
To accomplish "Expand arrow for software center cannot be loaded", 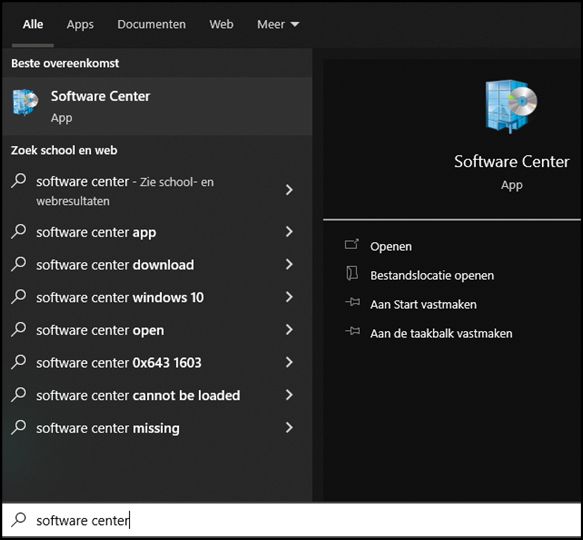I will point(289,395).
